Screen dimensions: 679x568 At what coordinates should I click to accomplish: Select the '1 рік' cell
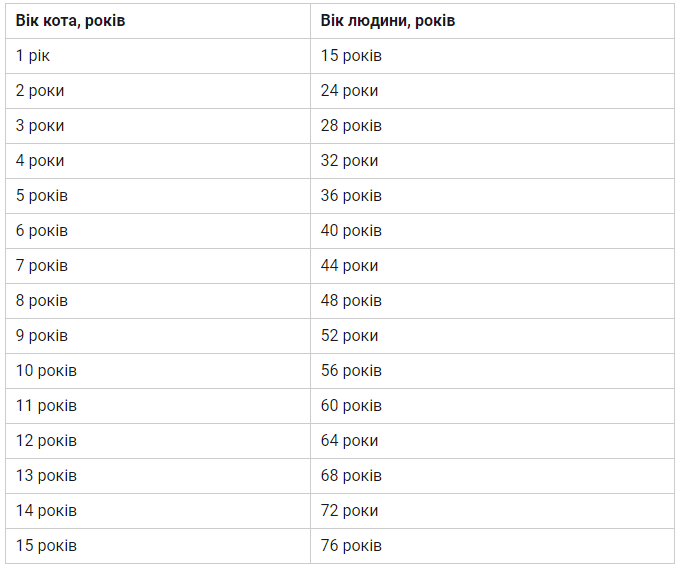[x=33, y=56]
